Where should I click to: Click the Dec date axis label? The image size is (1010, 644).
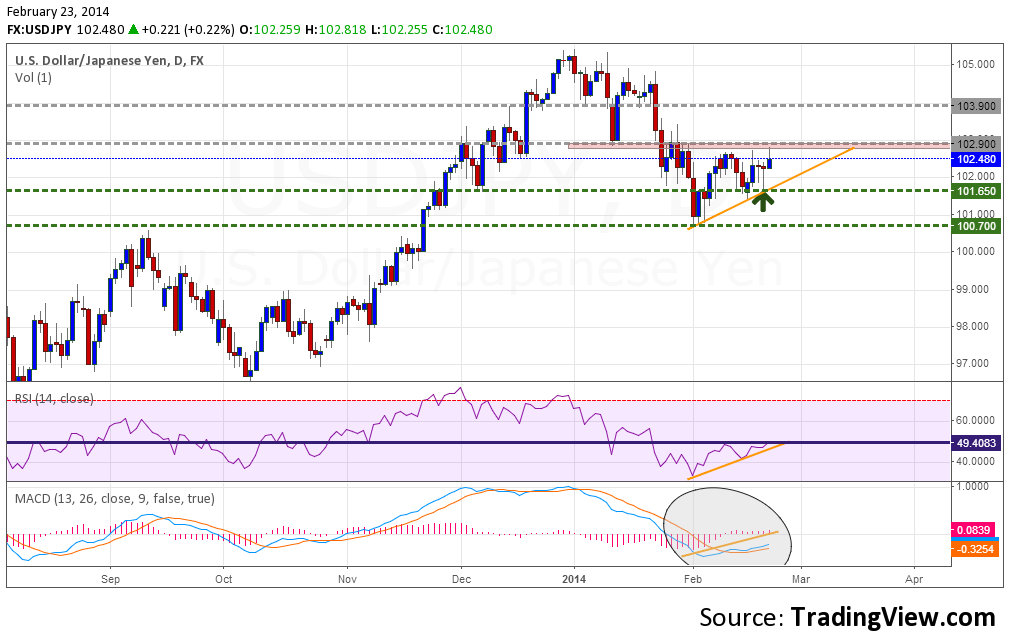coord(461,579)
